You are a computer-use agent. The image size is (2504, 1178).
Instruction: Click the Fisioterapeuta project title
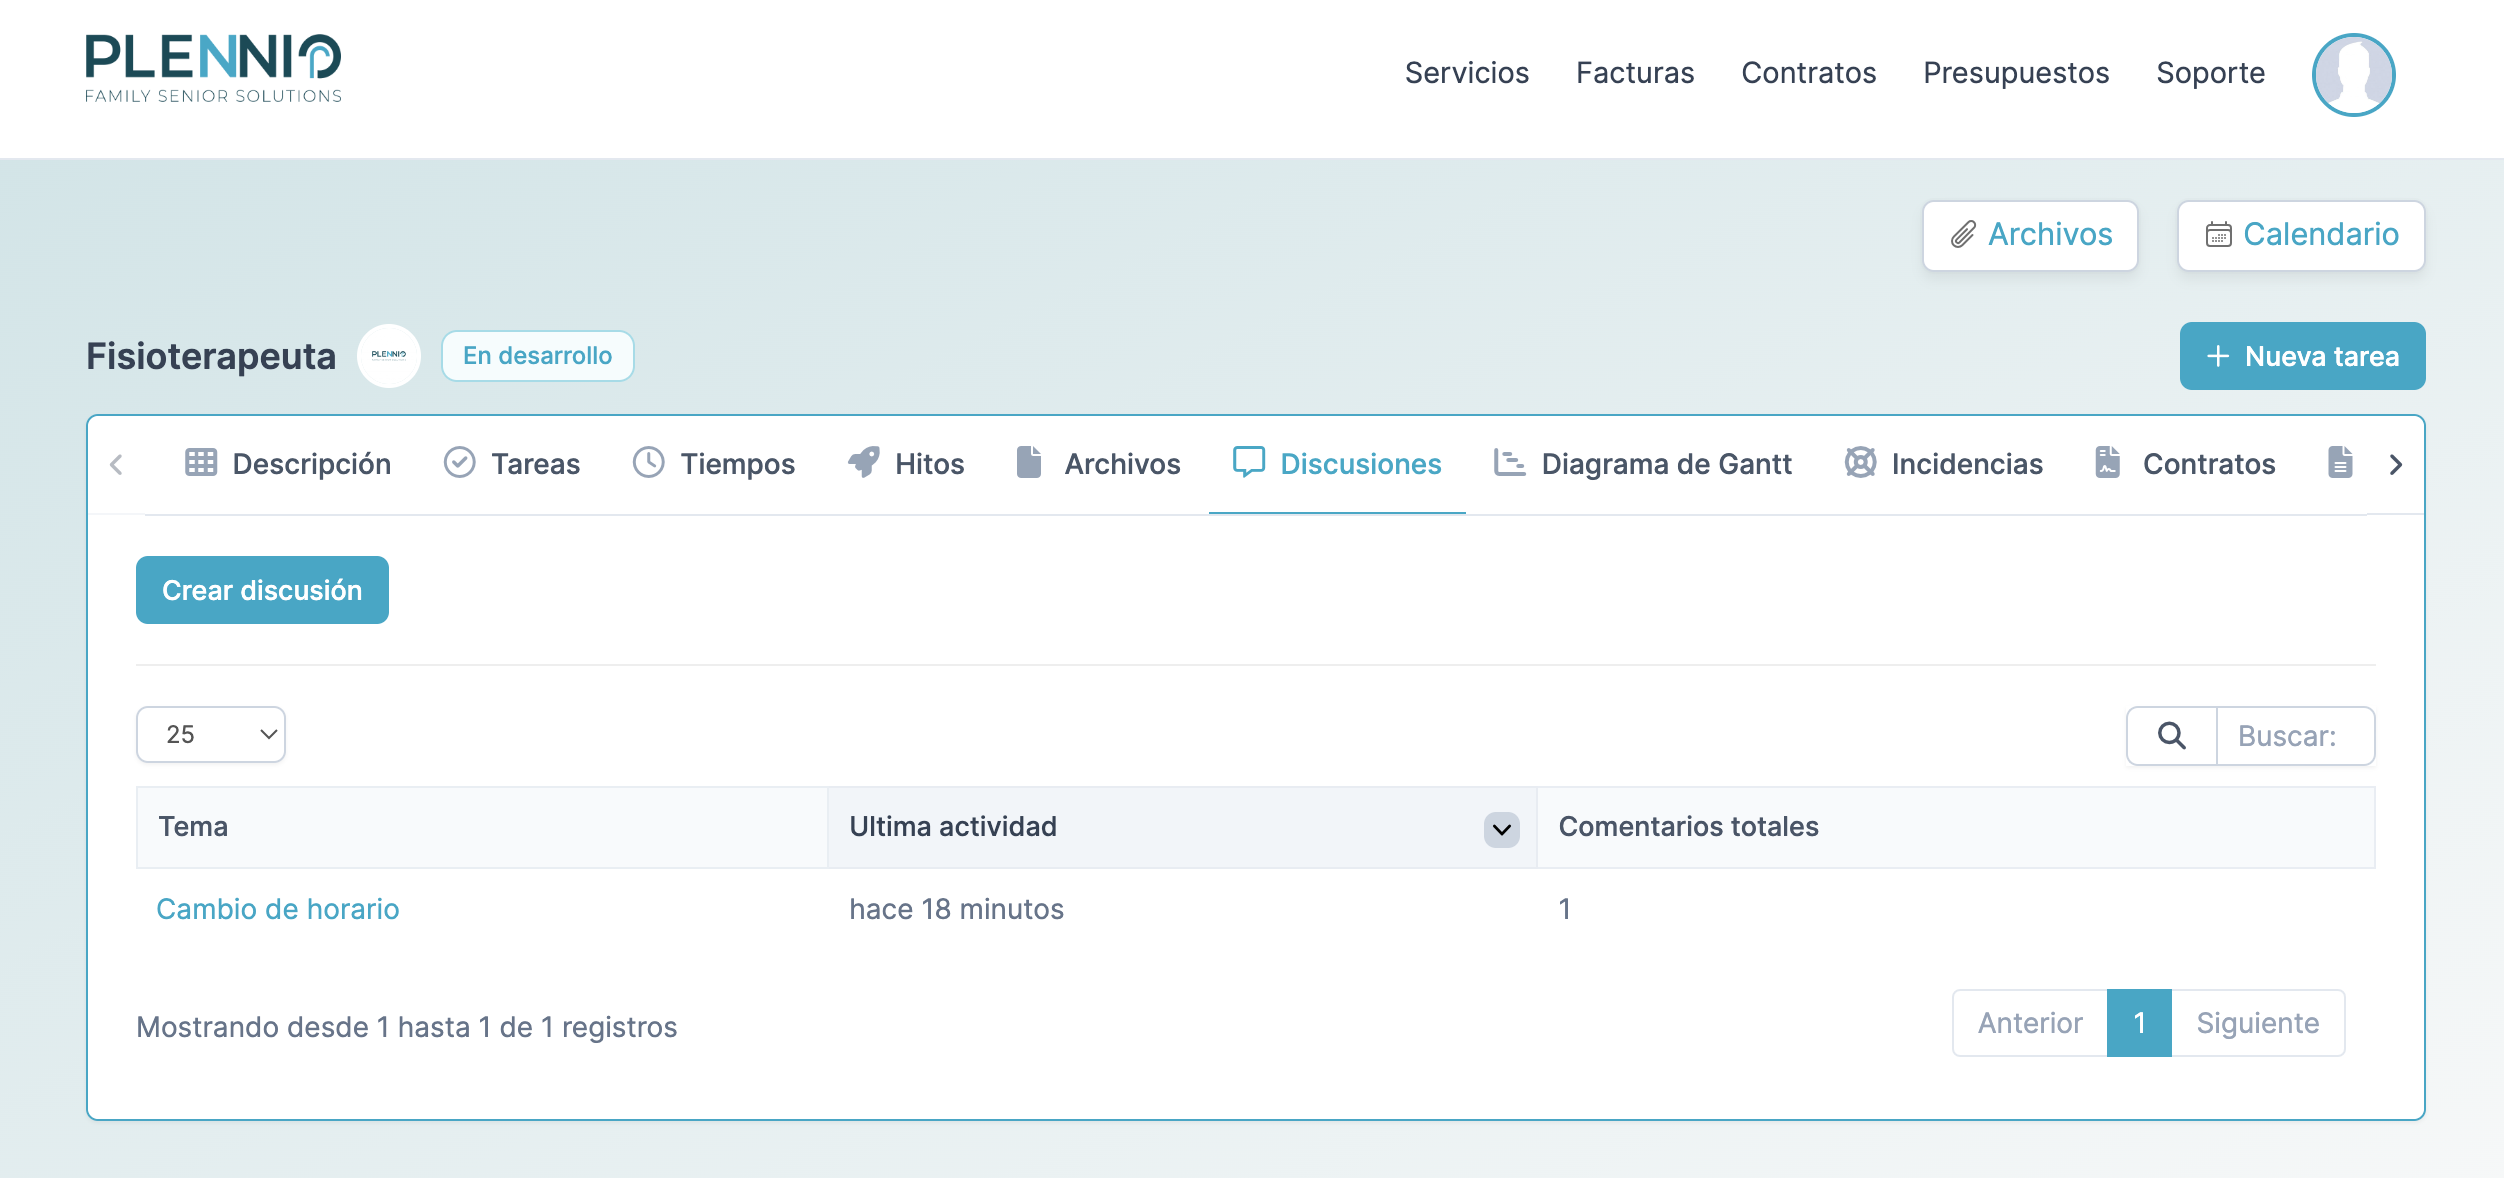coord(211,356)
